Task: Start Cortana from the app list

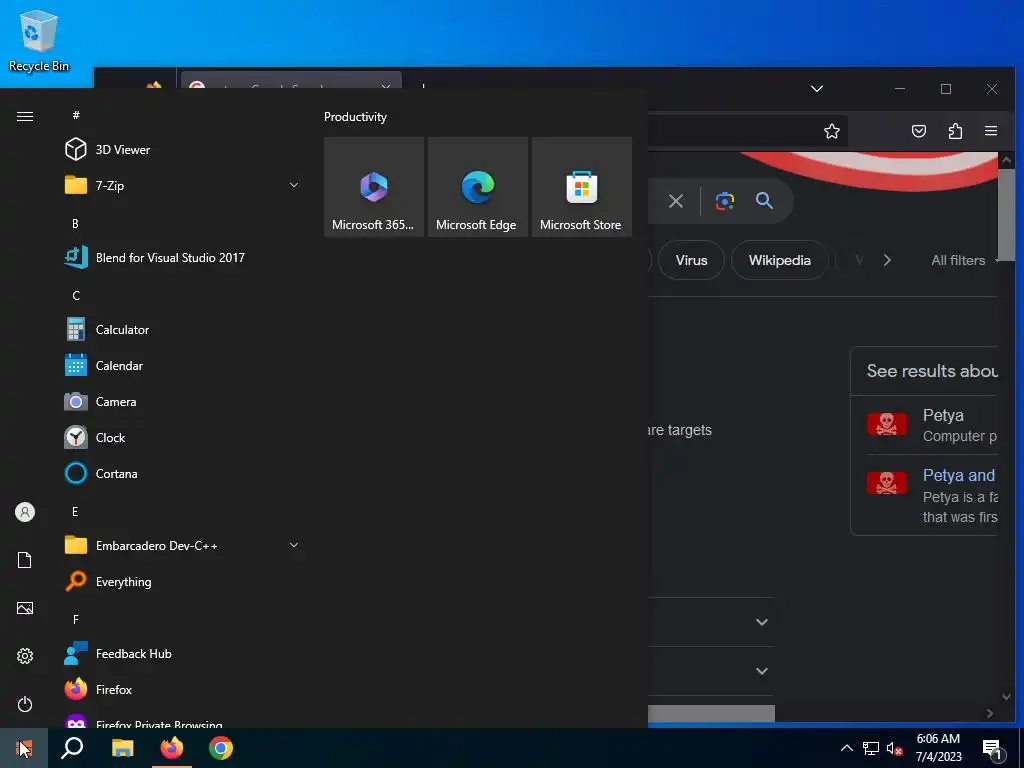Action: 183,473
